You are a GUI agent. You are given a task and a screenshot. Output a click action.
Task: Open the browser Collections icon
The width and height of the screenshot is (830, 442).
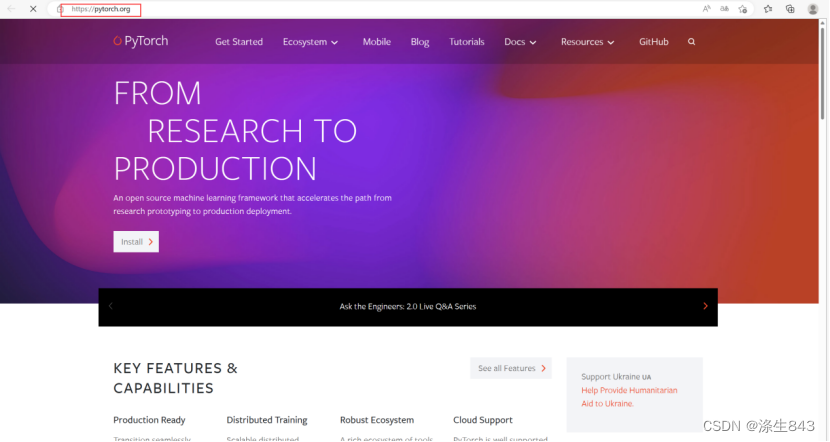[x=790, y=9]
